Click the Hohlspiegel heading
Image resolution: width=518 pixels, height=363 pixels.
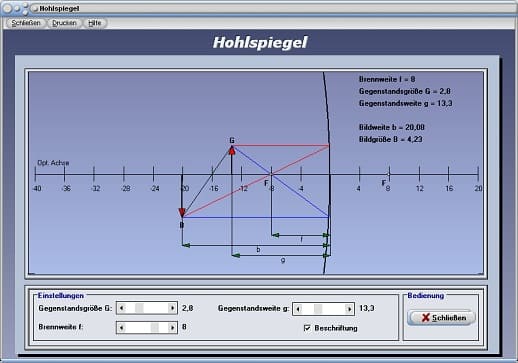tap(260, 43)
